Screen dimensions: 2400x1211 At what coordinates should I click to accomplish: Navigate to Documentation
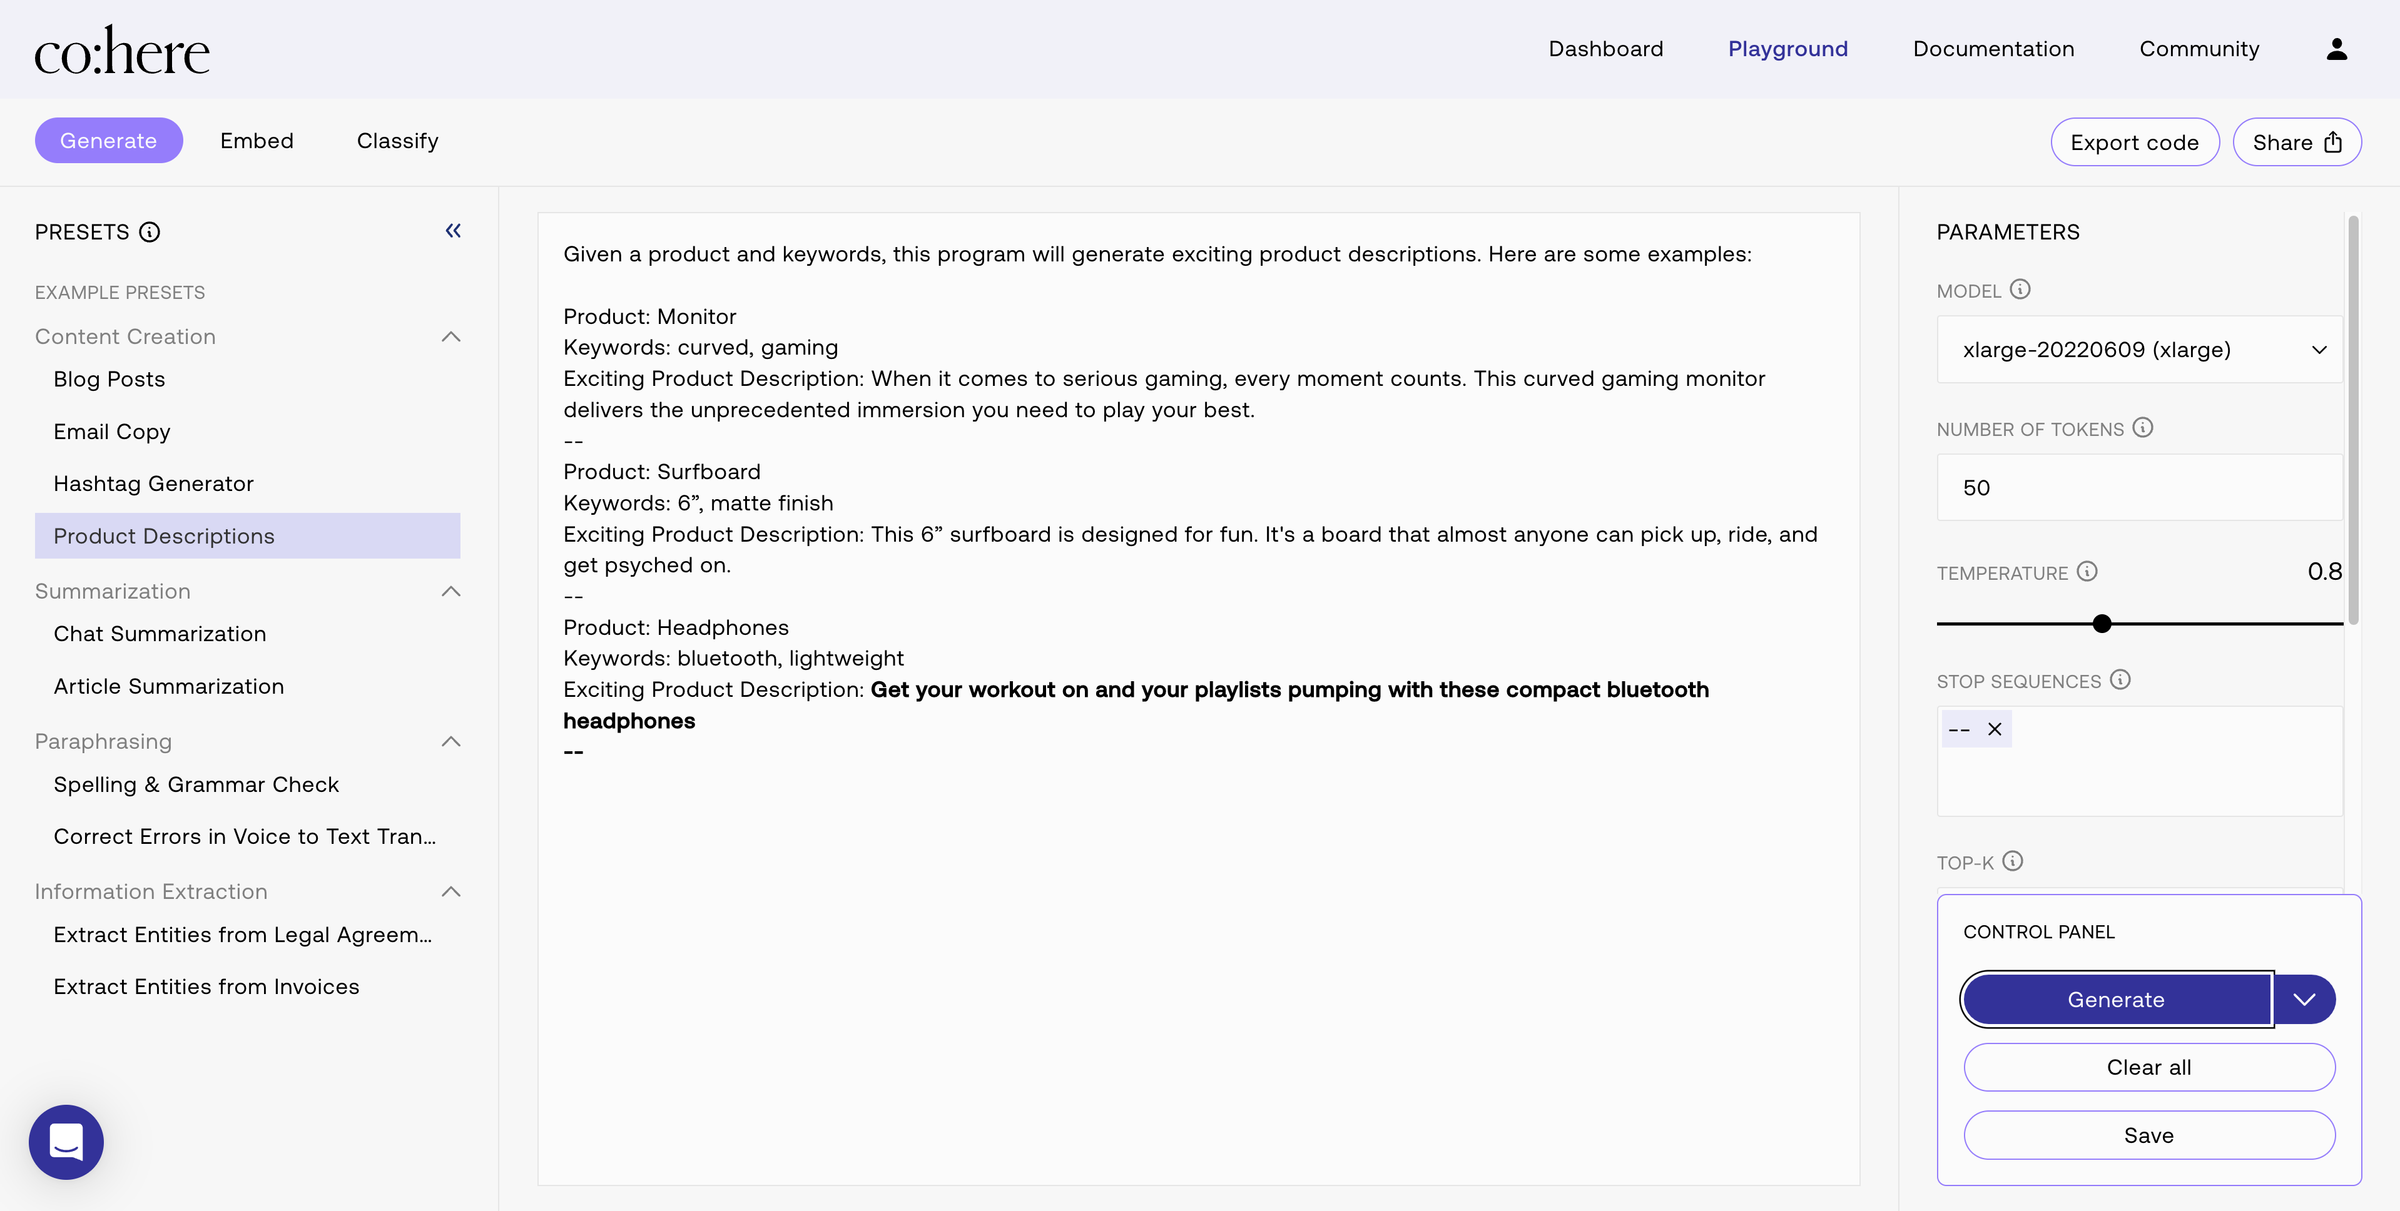tap(1992, 48)
